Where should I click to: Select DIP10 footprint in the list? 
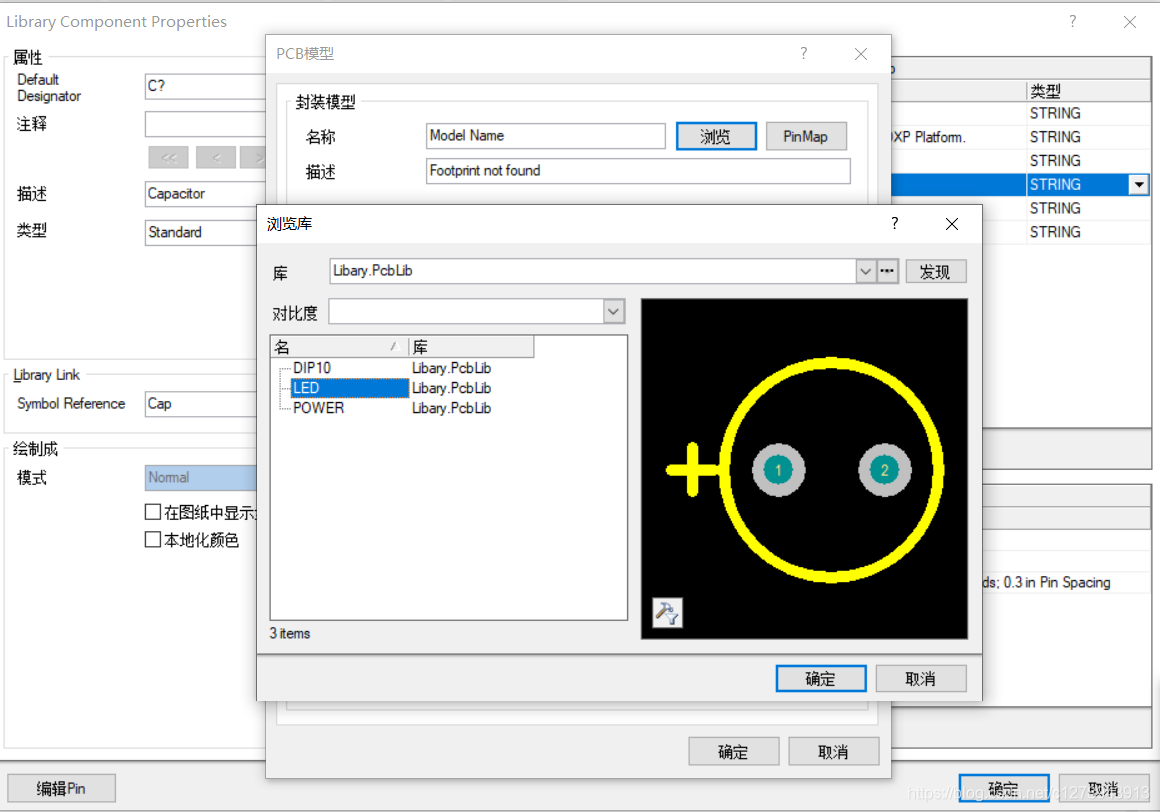pyautogui.click(x=312, y=368)
